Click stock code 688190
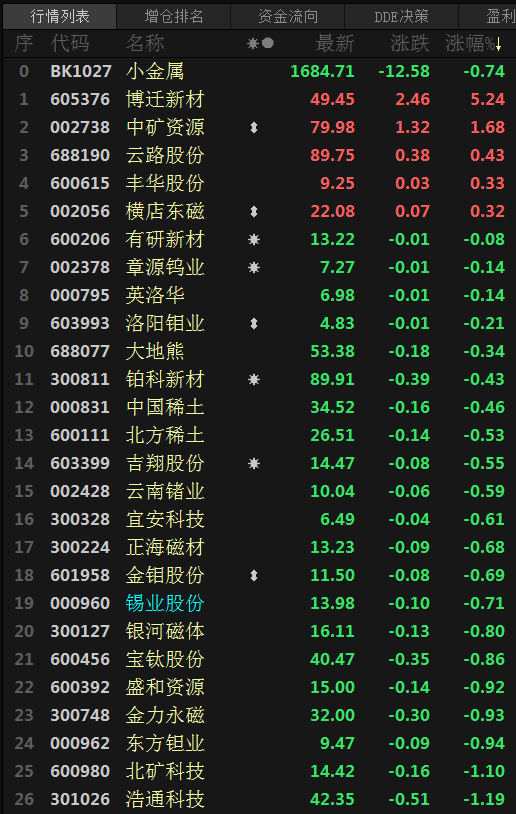The width and height of the screenshot is (516, 814). 80,156
